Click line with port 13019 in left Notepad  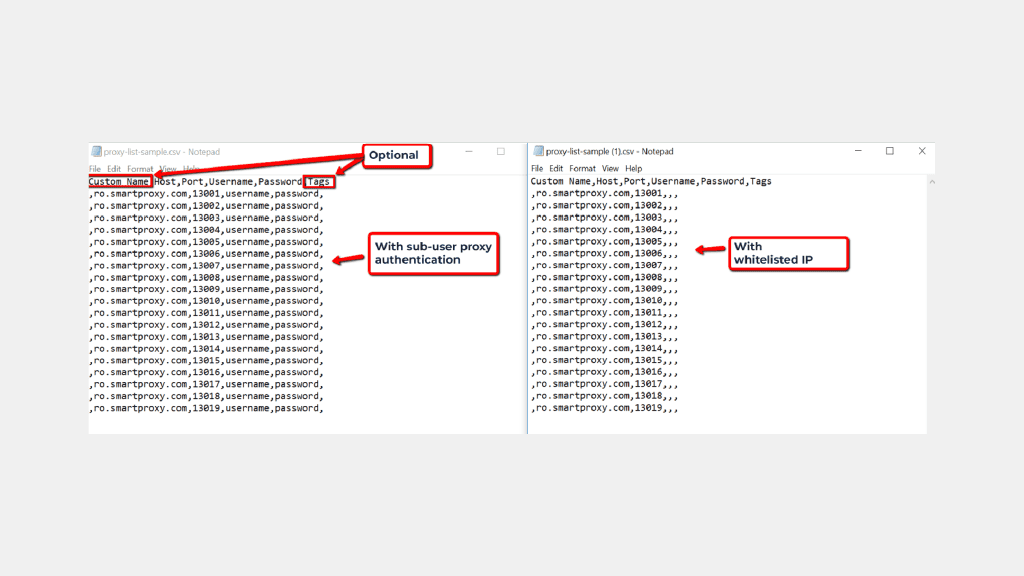tap(206, 408)
